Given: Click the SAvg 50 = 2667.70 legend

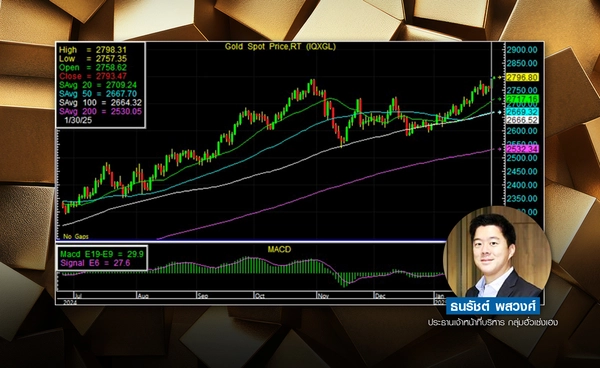Looking at the screenshot, I should [98, 94].
